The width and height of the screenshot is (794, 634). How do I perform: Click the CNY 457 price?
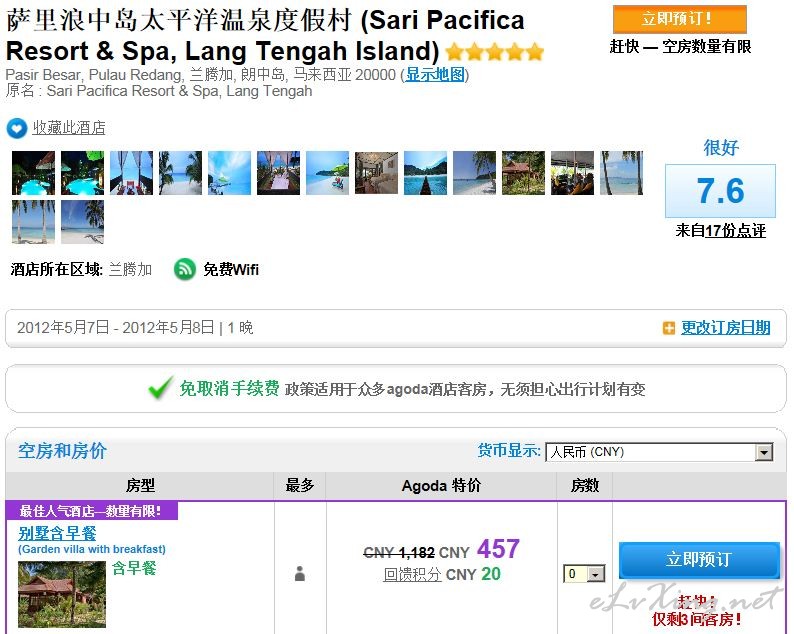click(x=479, y=549)
